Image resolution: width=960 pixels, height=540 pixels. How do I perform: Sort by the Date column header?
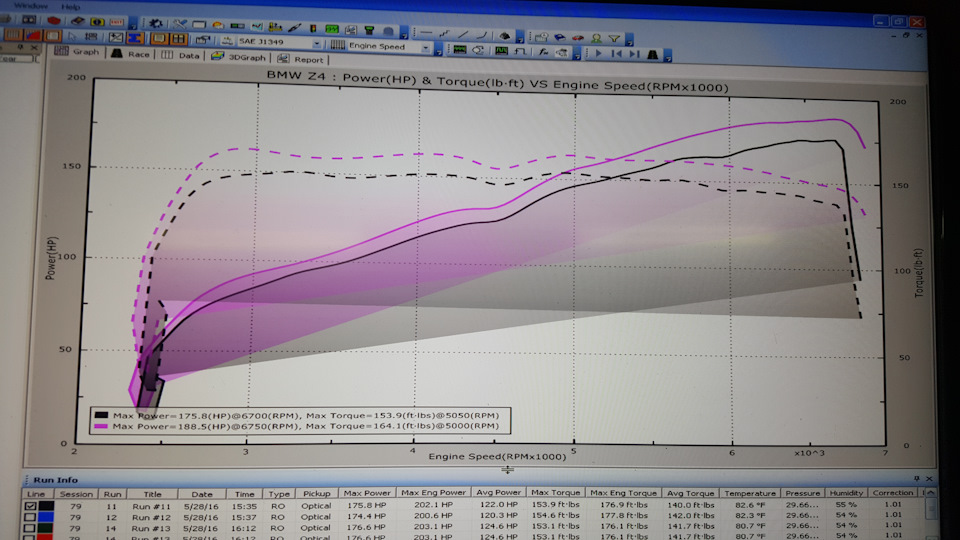[x=202, y=494]
